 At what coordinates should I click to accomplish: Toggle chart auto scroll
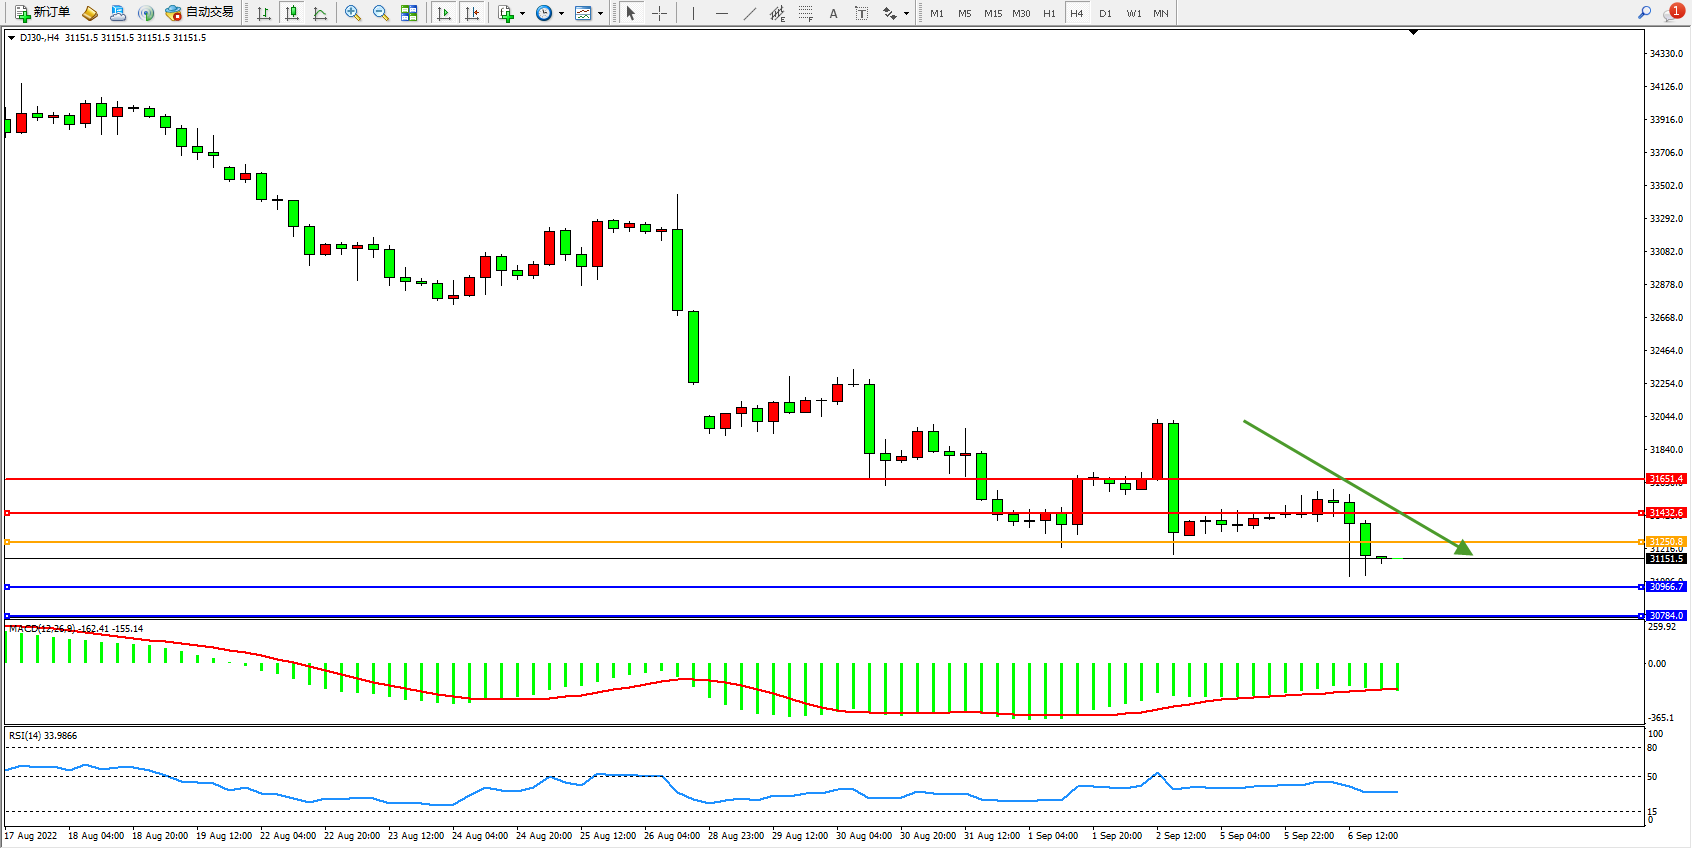click(x=444, y=13)
